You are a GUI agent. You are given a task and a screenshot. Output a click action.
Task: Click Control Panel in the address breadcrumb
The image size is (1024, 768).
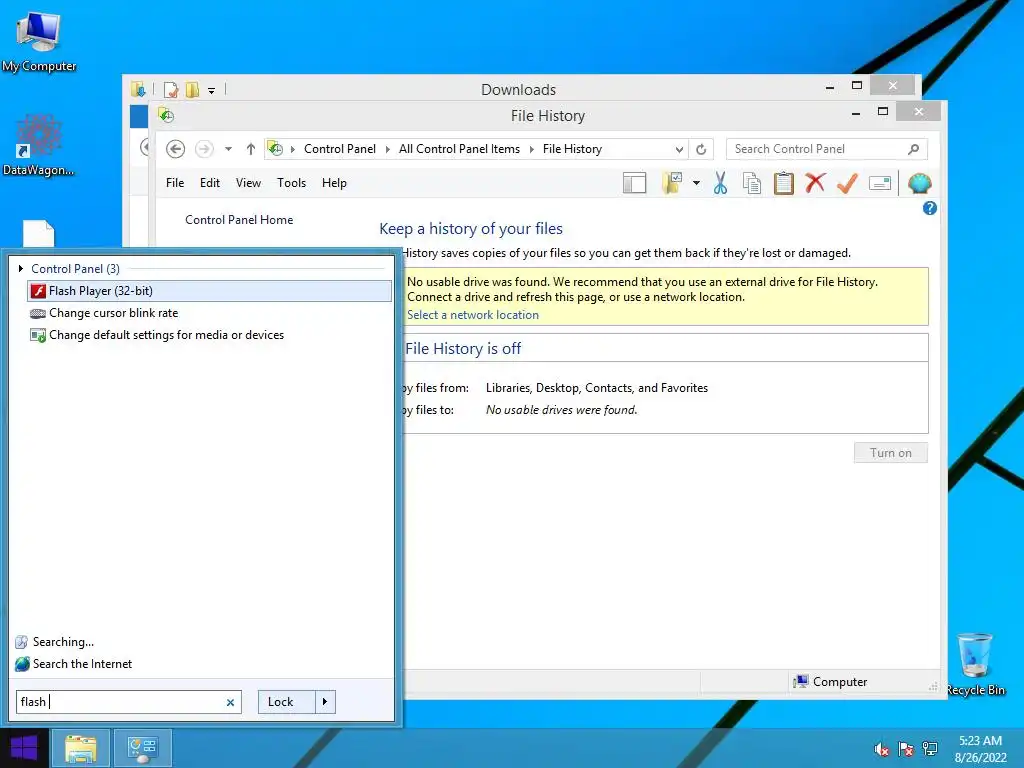tap(340, 149)
